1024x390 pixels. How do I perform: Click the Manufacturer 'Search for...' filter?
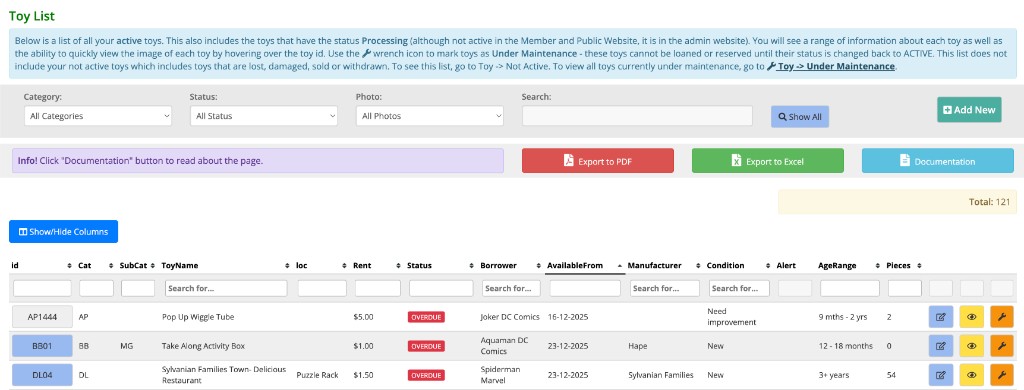pyautogui.click(x=665, y=288)
